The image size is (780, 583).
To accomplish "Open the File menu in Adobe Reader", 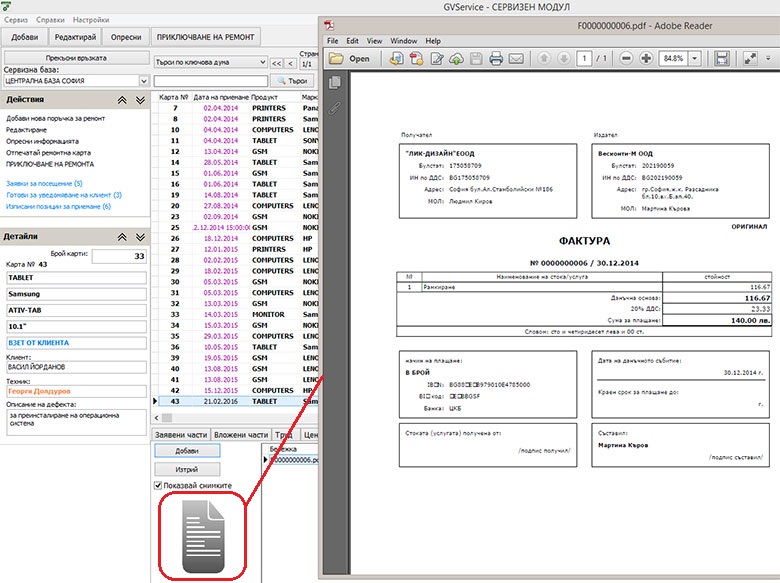I will (x=332, y=41).
